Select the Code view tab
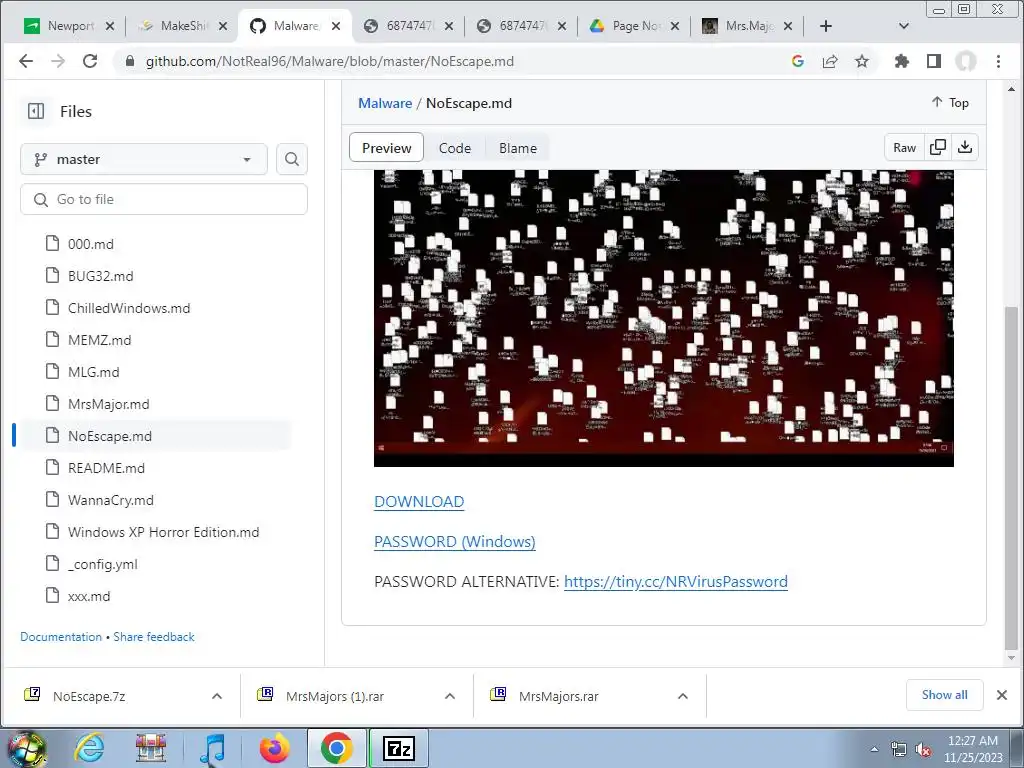The image size is (1024, 768). pyautogui.click(x=455, y=148)
